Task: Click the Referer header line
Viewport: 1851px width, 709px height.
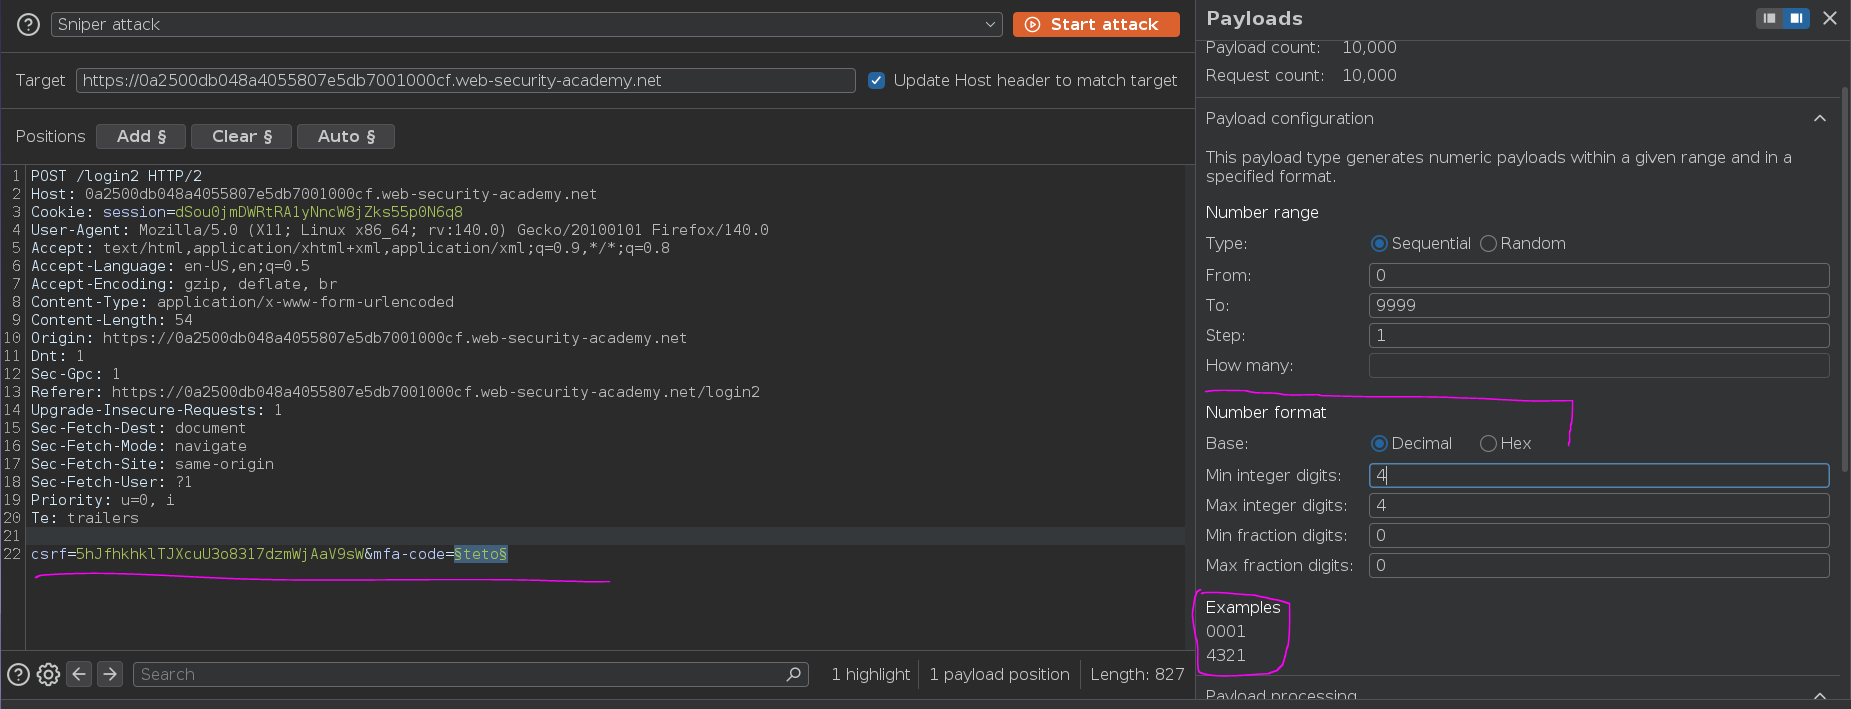Action: [x=395, y=392]
